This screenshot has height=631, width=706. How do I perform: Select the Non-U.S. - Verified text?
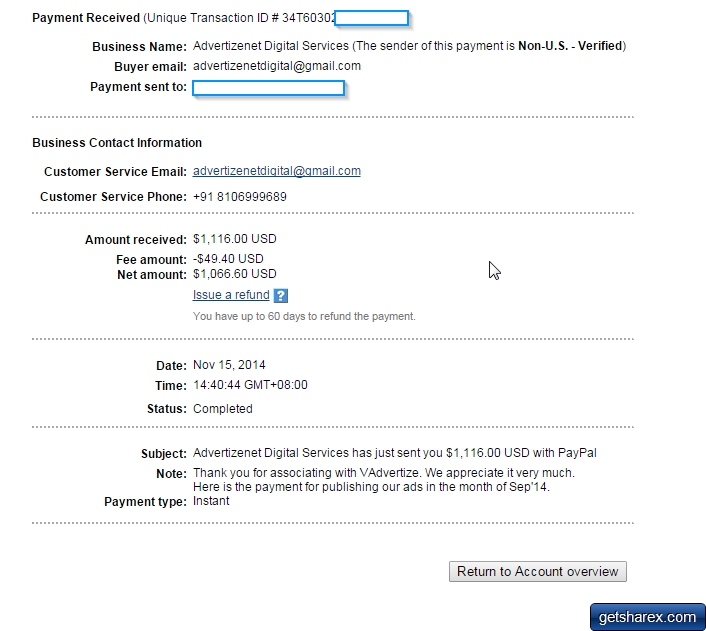coord(570,46)
